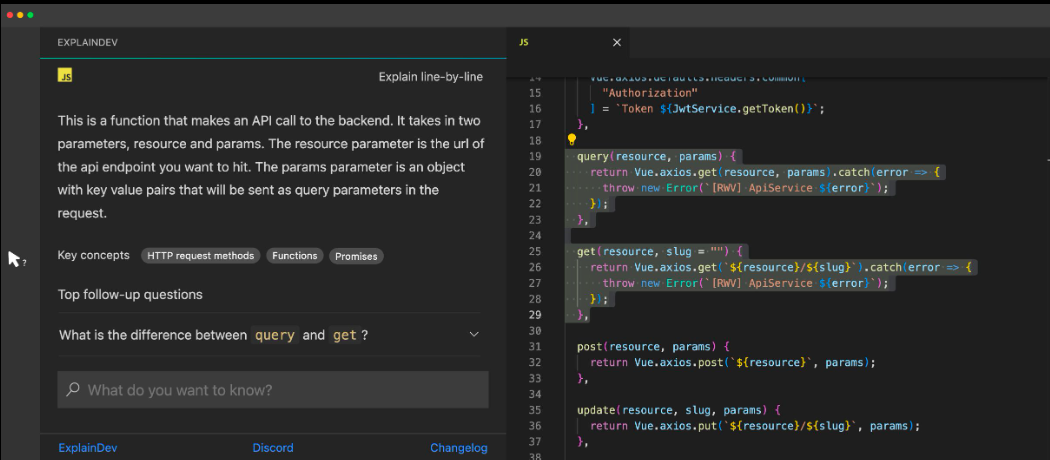Click the yellow JS icon in ExplainDev panel

coord(65,76)
